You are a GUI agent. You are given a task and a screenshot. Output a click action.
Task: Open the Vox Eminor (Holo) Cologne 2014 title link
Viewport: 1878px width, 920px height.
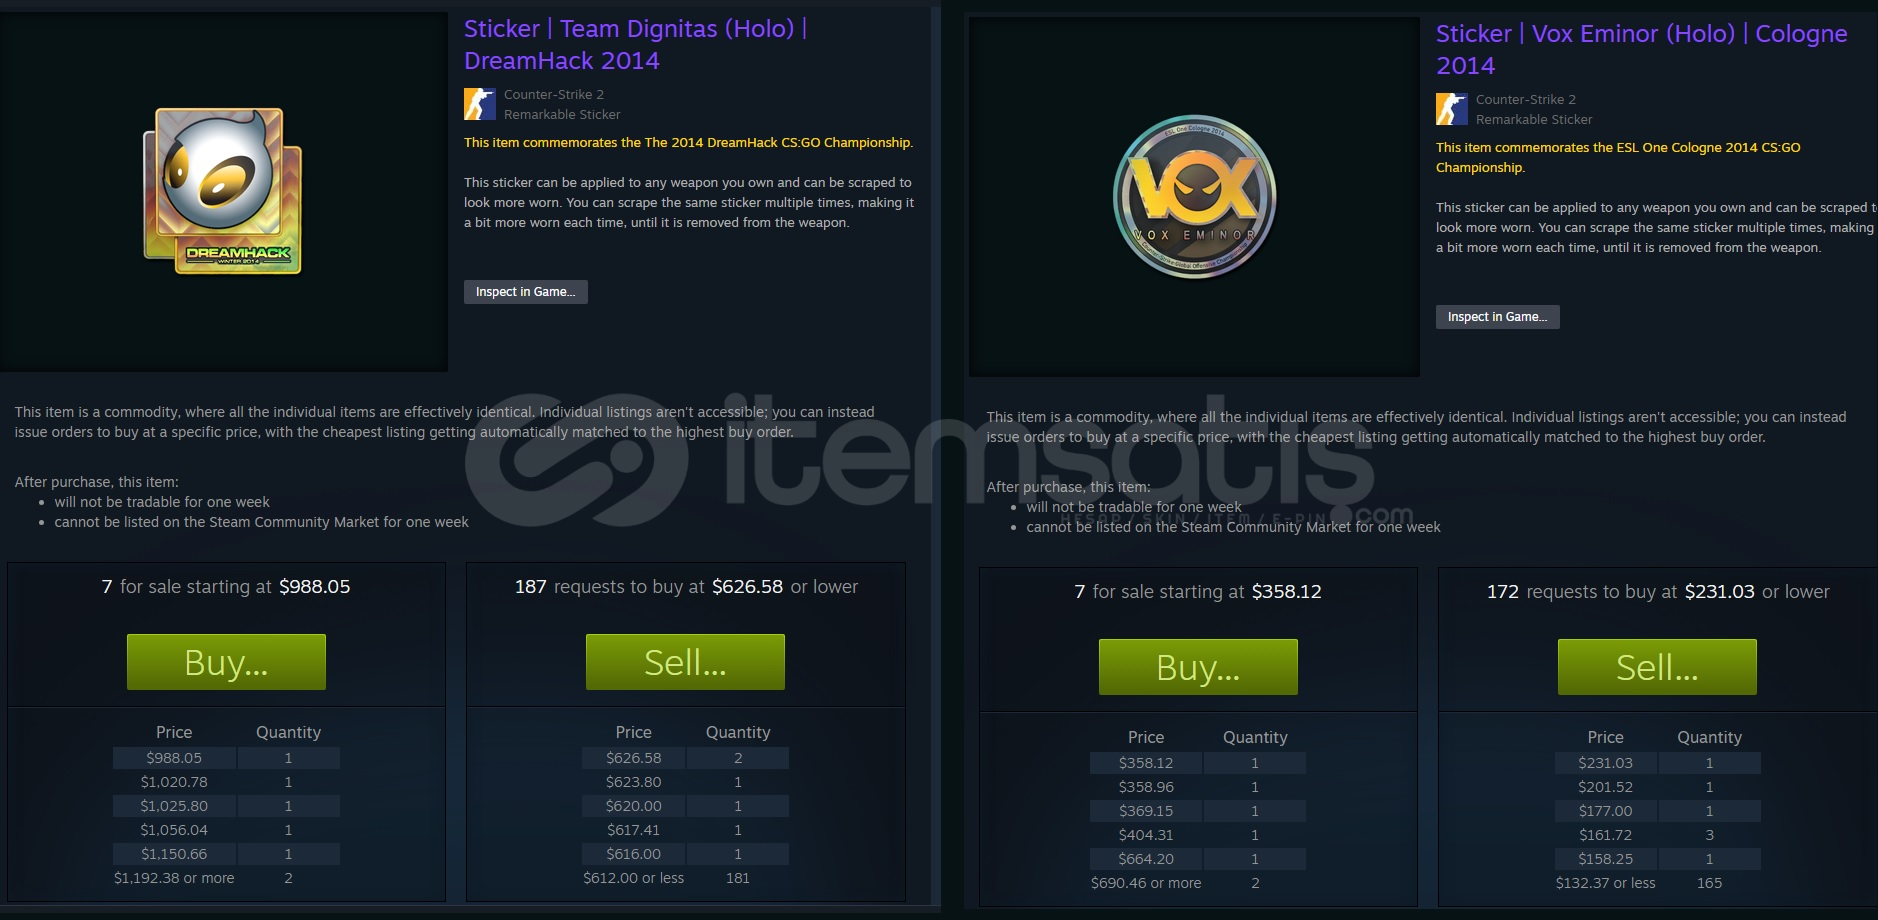1641,49
